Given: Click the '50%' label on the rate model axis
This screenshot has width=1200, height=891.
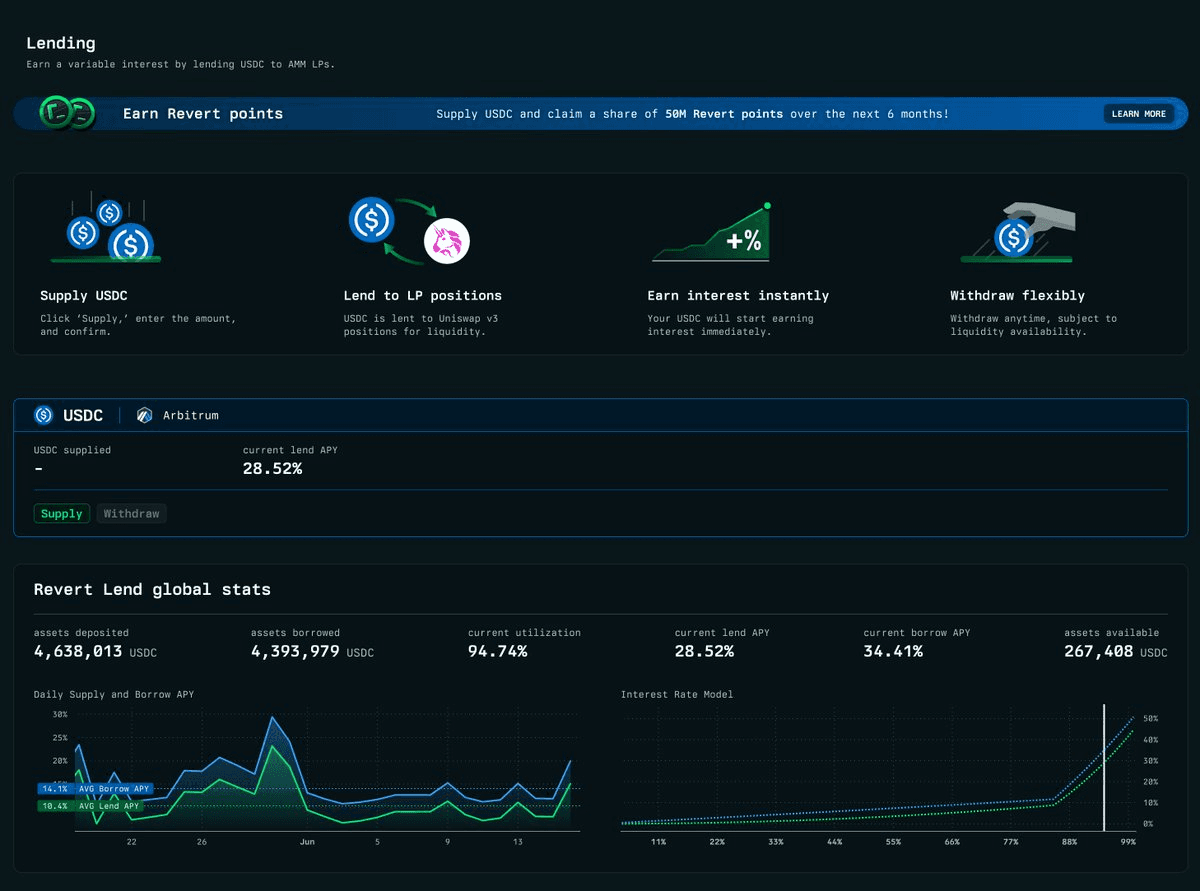Looking at the screenshot, I should click(x=1151, y=719).
